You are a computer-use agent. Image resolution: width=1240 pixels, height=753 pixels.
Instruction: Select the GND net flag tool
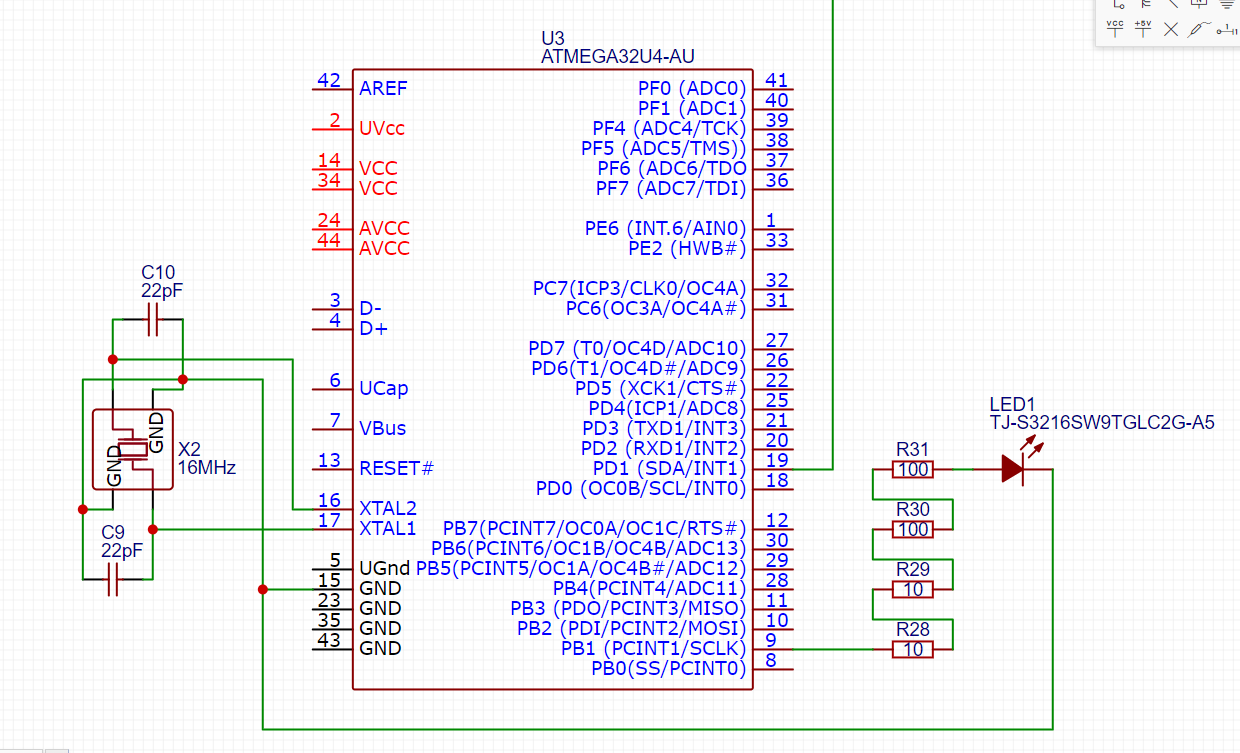1227,3
